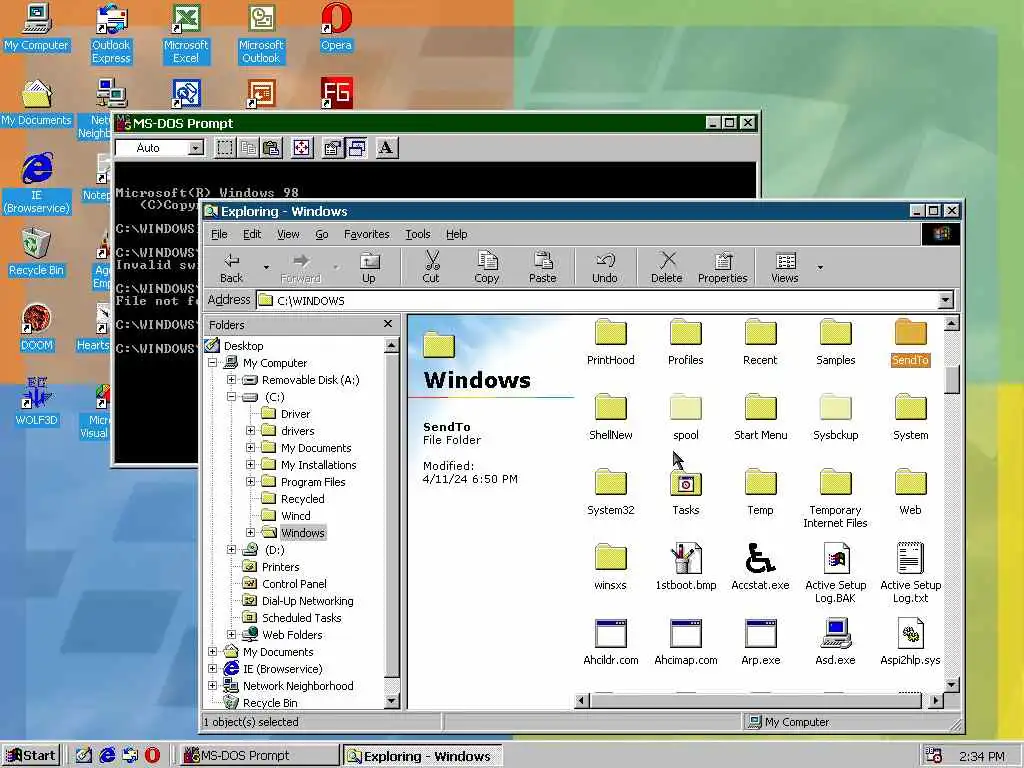1024x768 pixels.
Task: Open the View menu
Action: 288,234
